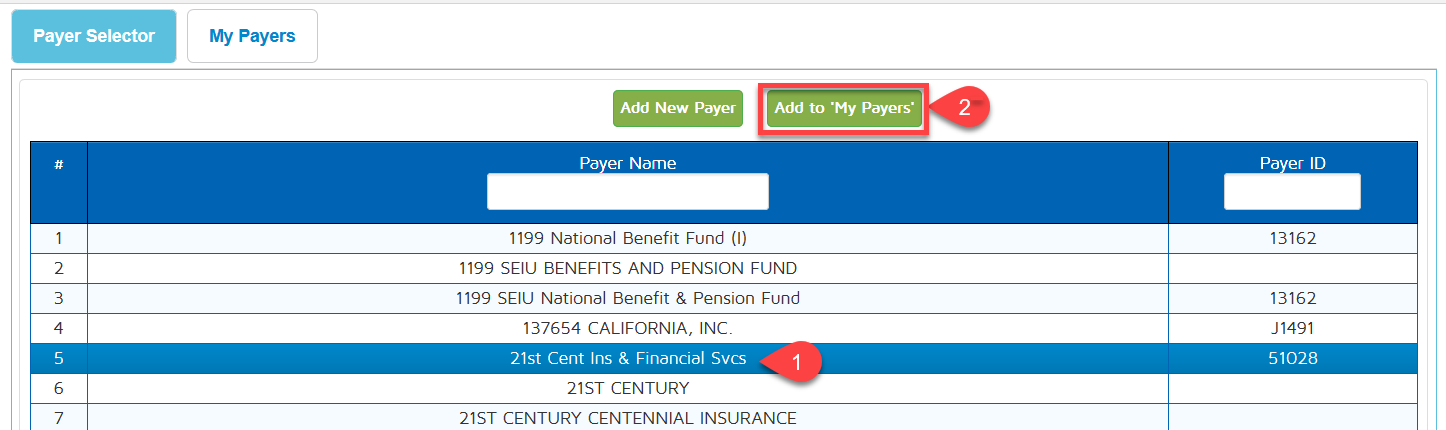This screenshot has width=1446, height=430.
Task: Click the Payer Name column header label
Action: 627,163
